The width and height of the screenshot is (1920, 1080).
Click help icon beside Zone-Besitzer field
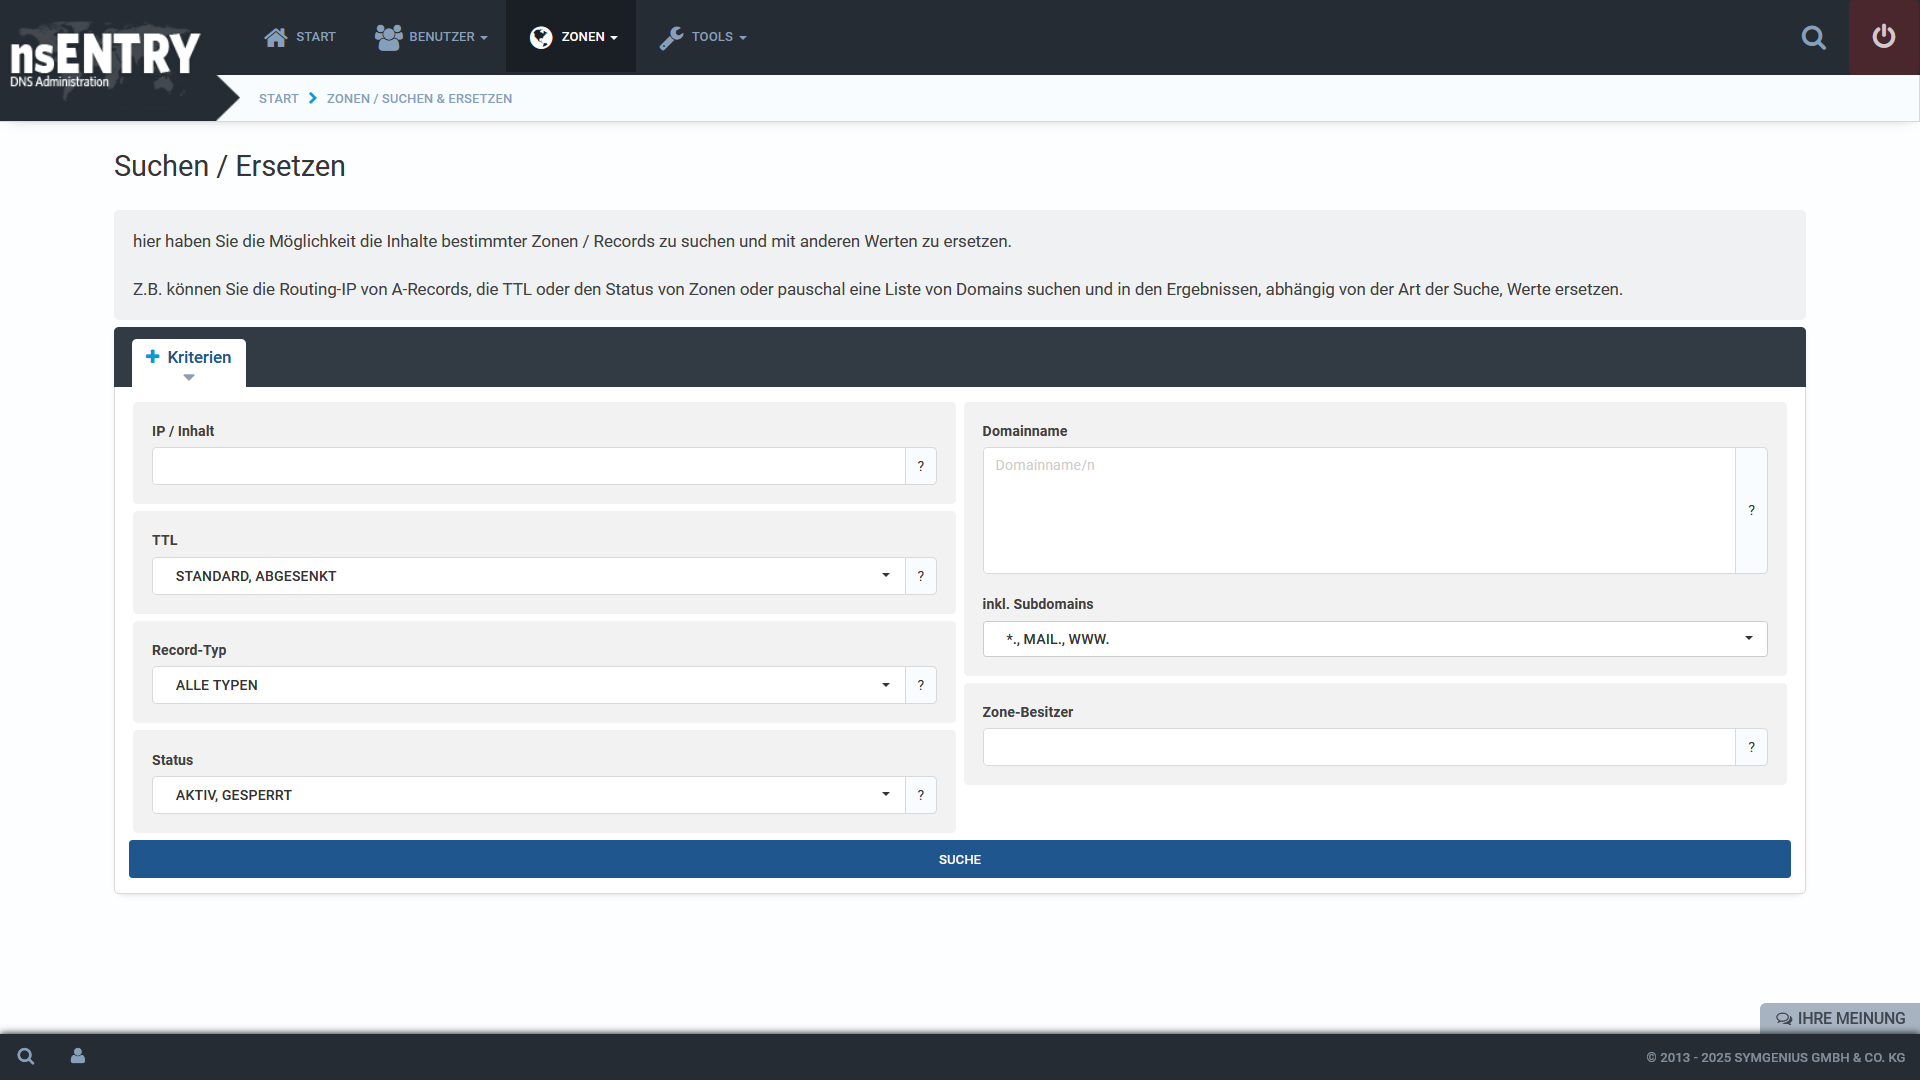pyautogui.click(x=1751, y=747)
